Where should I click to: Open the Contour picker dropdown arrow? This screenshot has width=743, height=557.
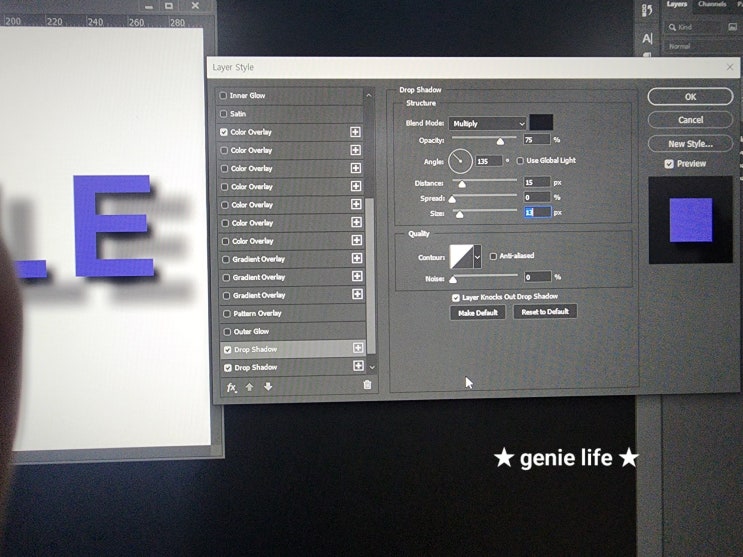(478, 257)
